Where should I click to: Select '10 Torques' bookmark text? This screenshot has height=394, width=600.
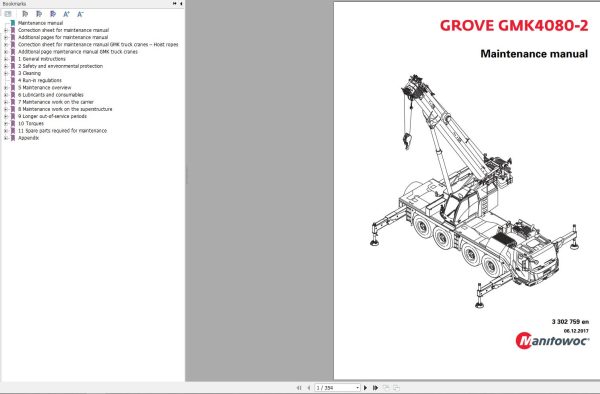coord(31,124)
